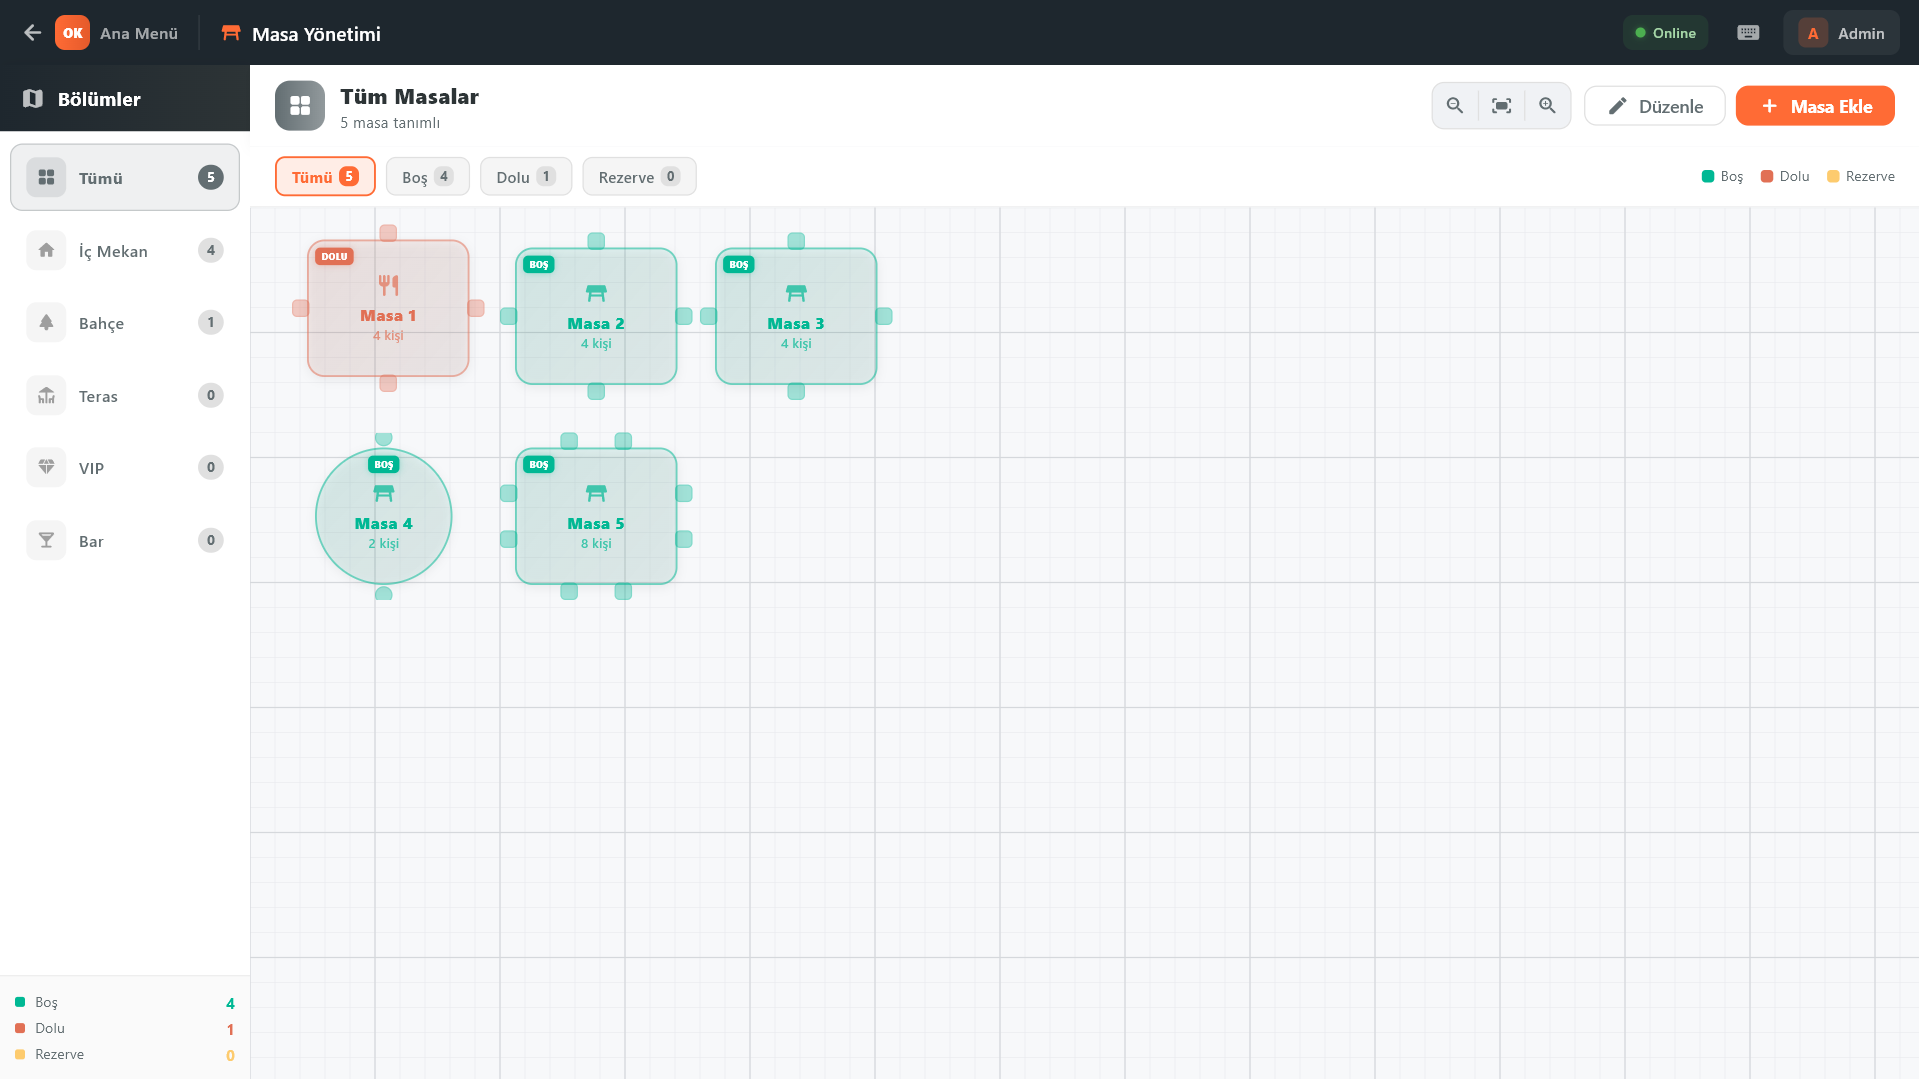
Task: Show only Dolu tables
Action: 525,177
